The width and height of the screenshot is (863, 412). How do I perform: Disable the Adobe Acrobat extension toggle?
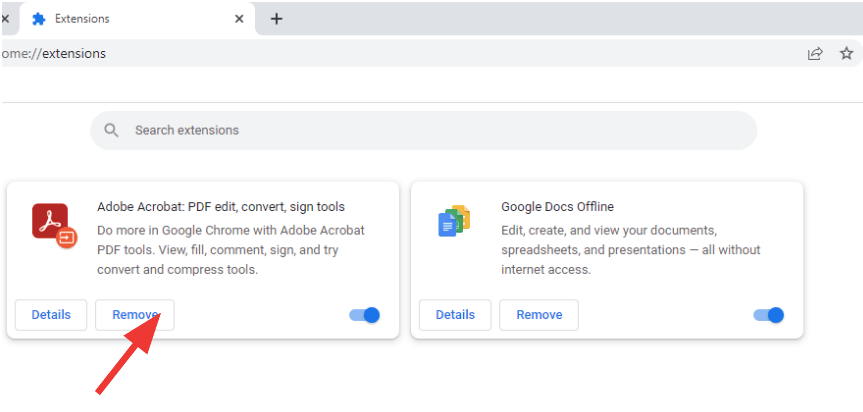click(365, 315)
